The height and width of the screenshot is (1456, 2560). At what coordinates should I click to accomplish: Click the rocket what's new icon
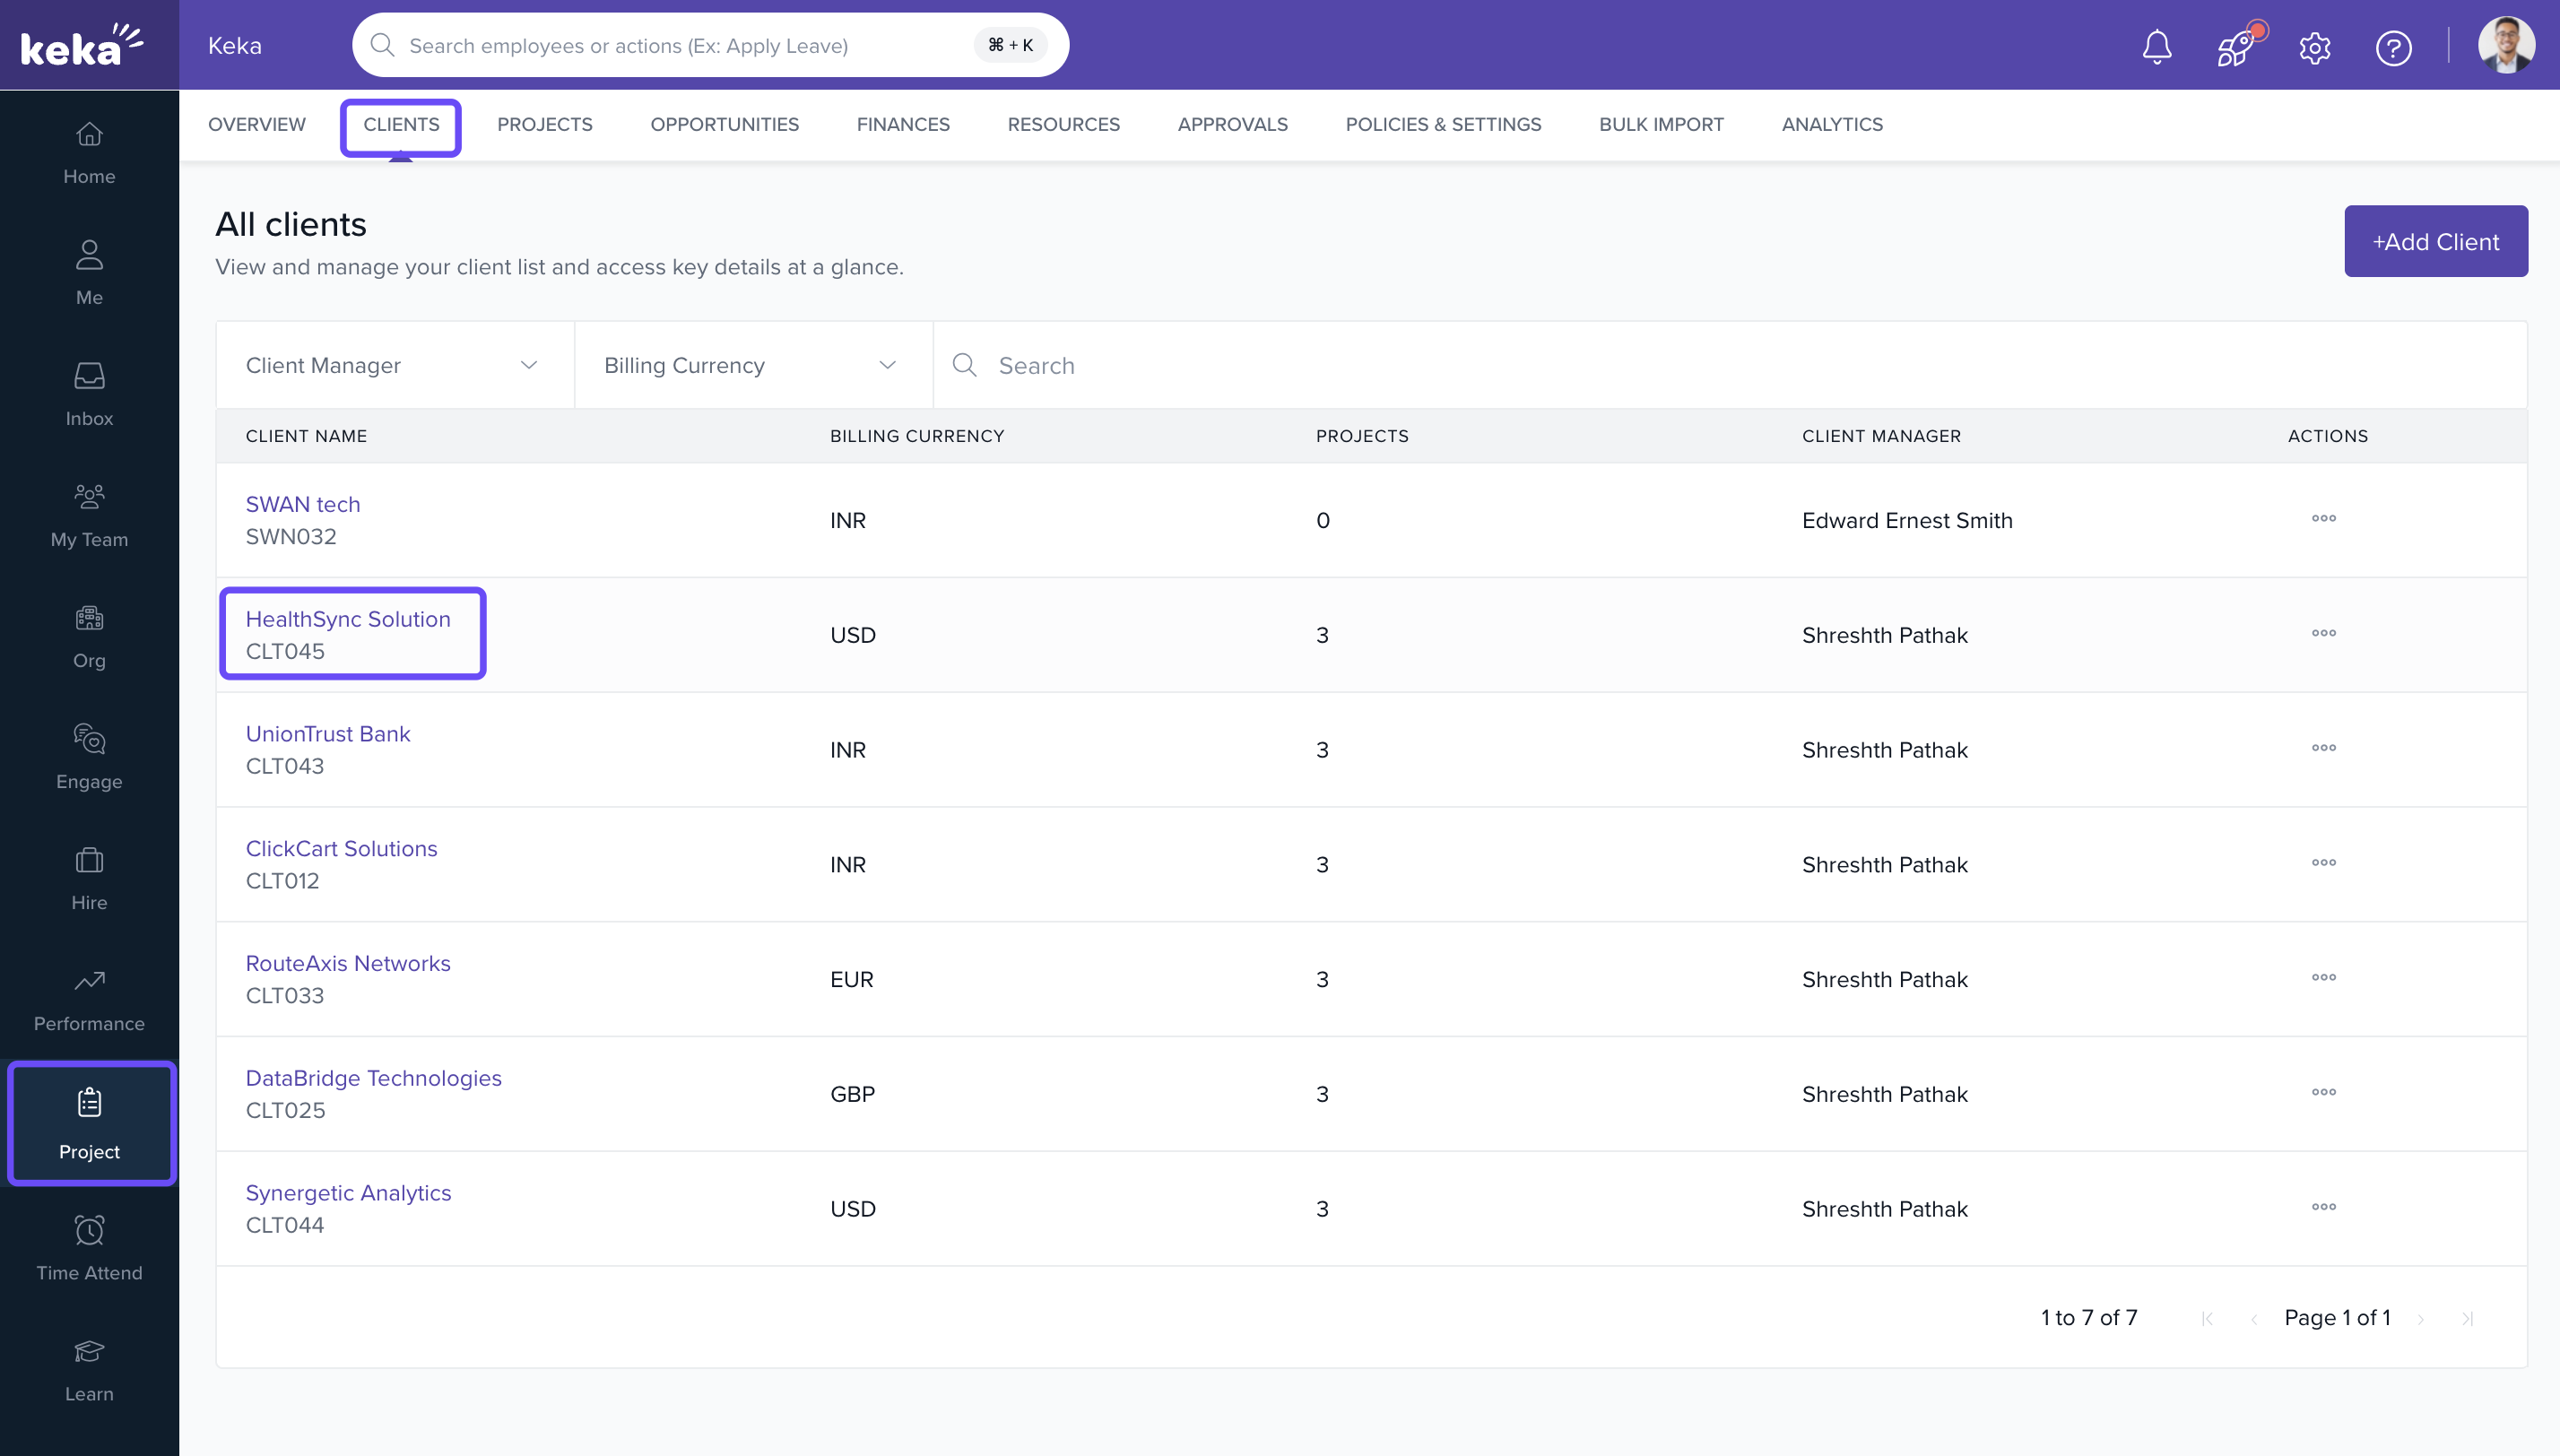[2235, 46]
